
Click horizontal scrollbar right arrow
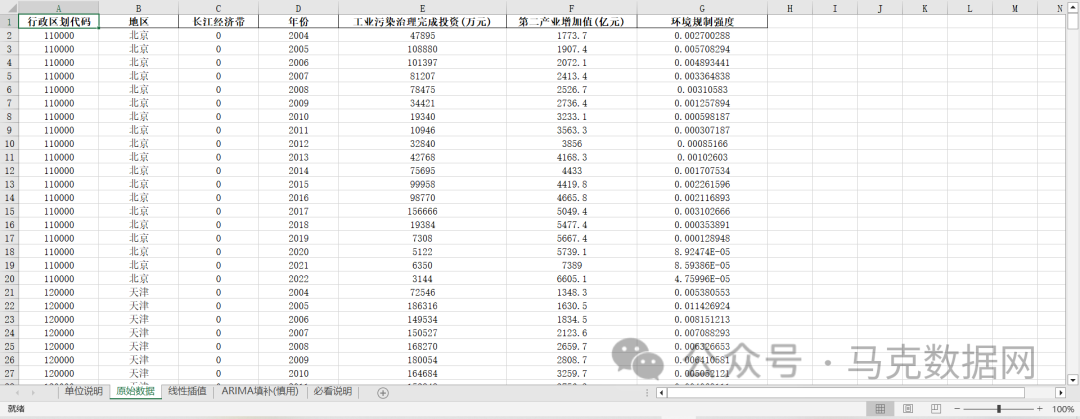[1061, 393]
